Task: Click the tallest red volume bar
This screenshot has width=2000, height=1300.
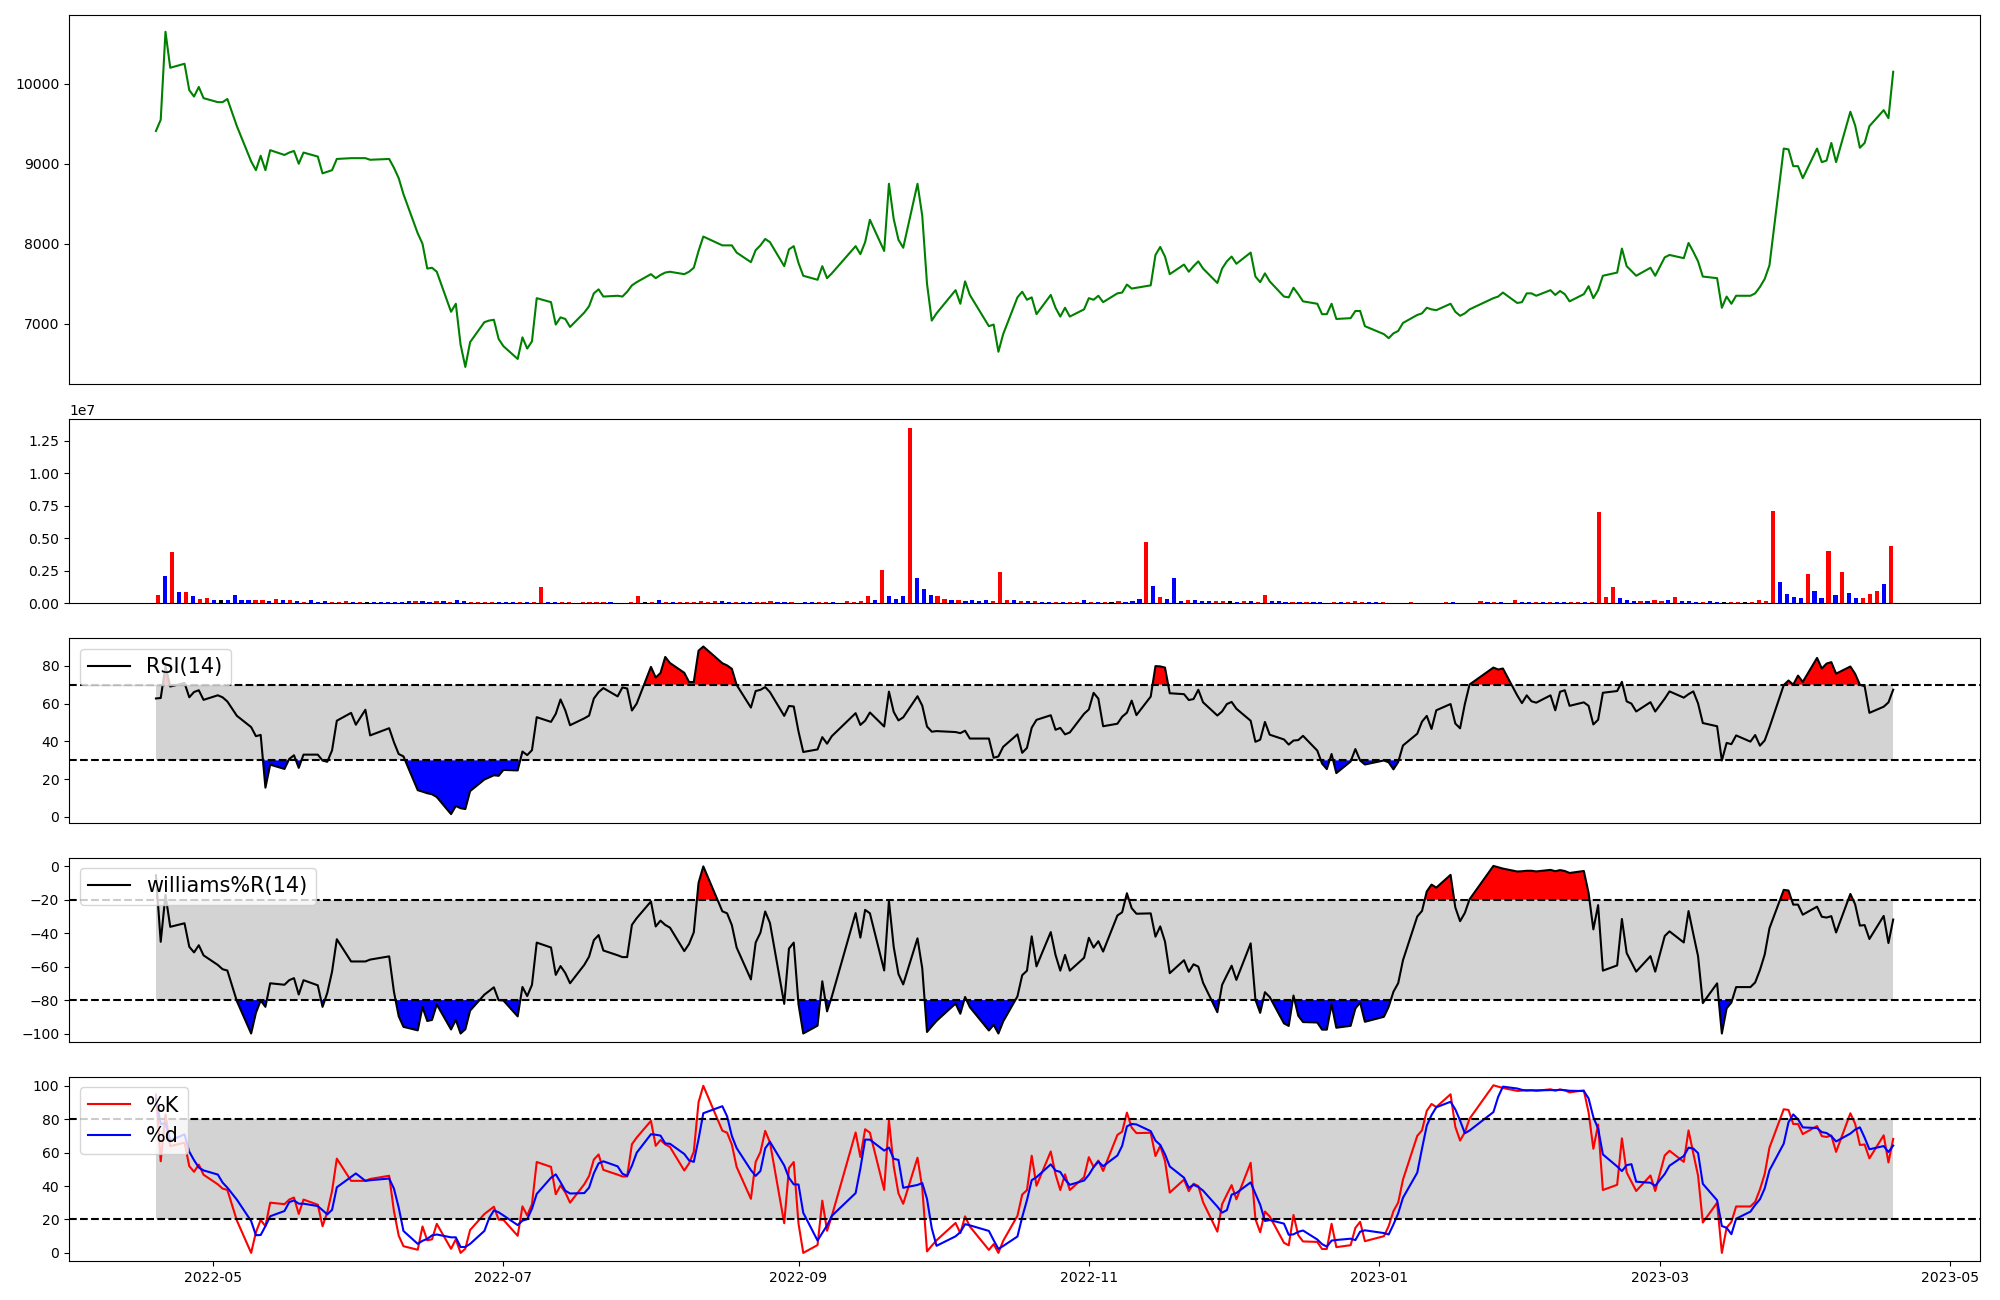Action: 910,516
